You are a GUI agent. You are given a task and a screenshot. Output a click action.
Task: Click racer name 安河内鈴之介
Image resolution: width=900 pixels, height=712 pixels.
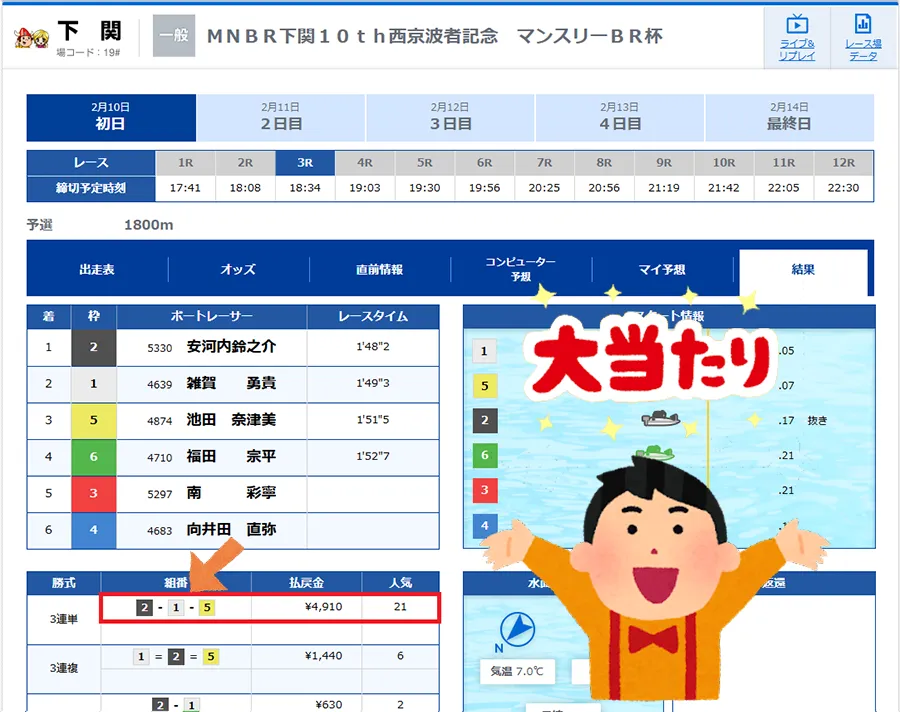pos(231,347)
